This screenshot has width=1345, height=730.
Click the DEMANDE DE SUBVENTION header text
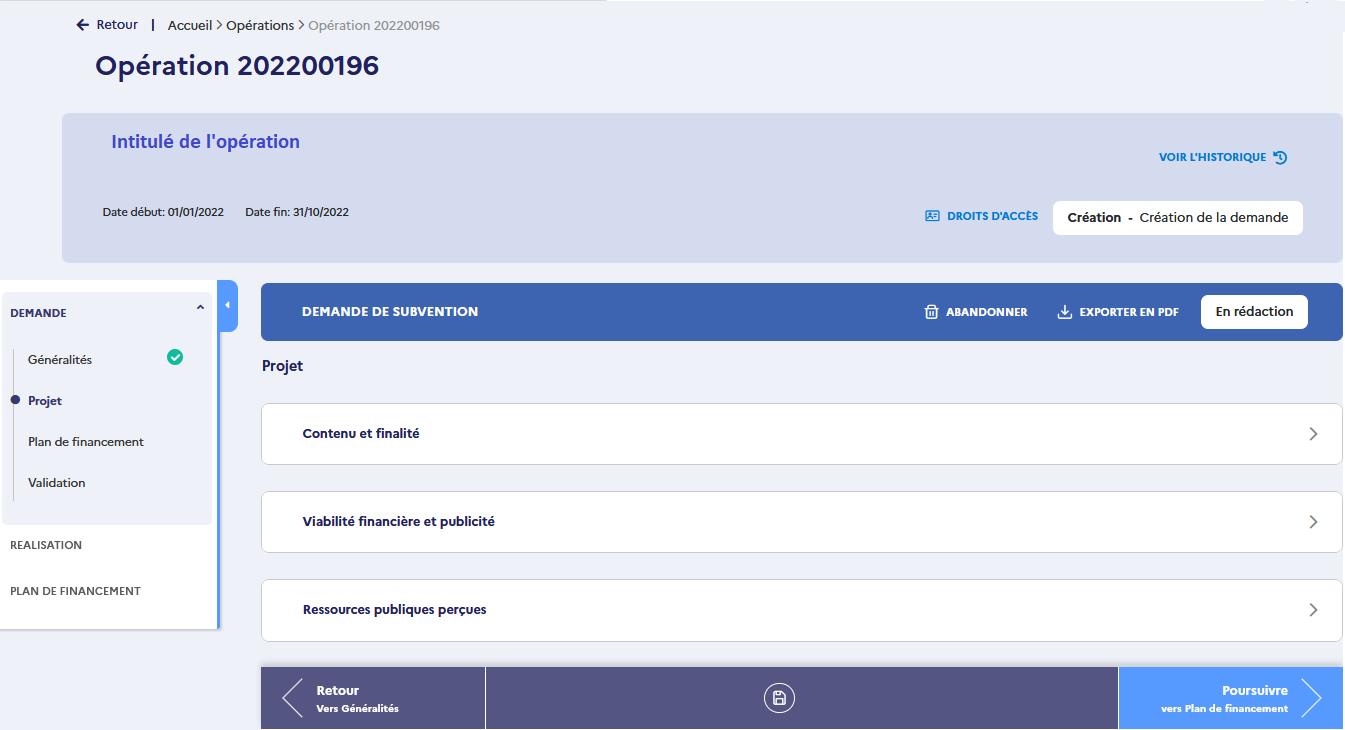point(390,312)
